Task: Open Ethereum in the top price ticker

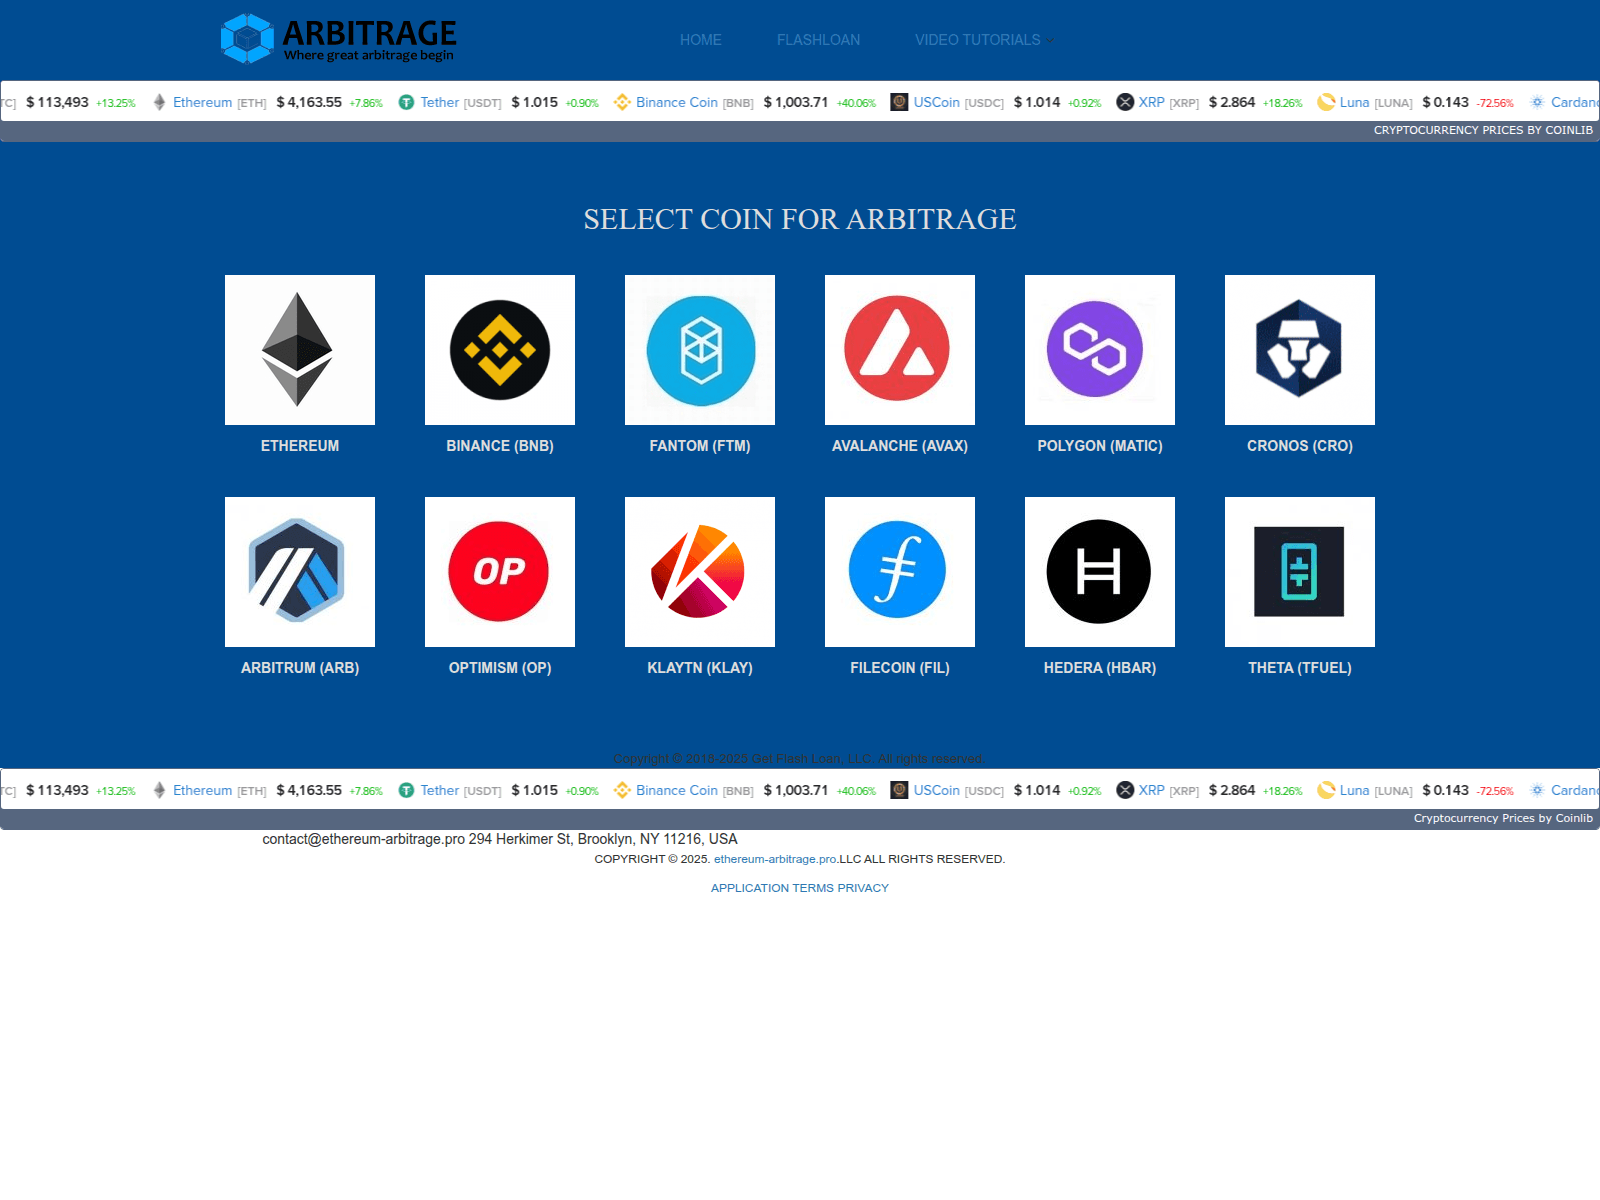Action: [202, 102]
